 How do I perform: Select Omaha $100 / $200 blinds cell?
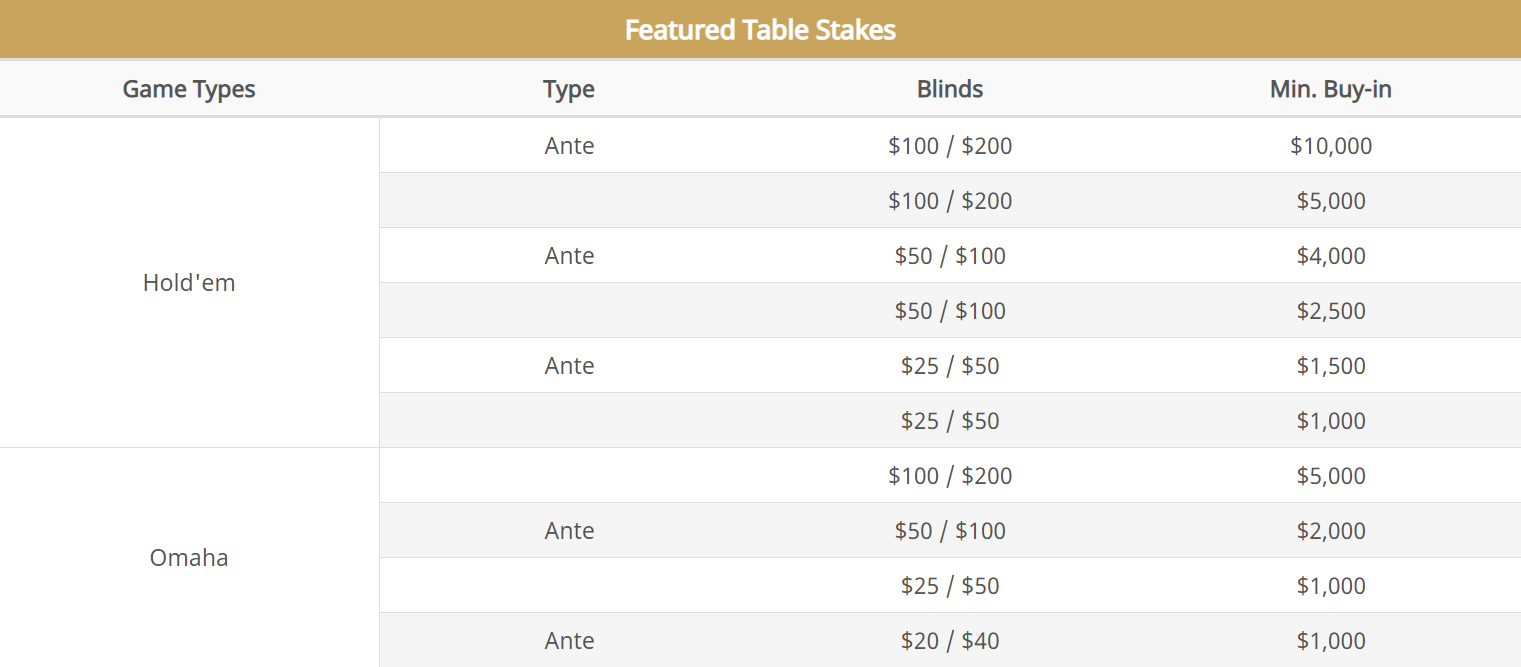point(950,476)
